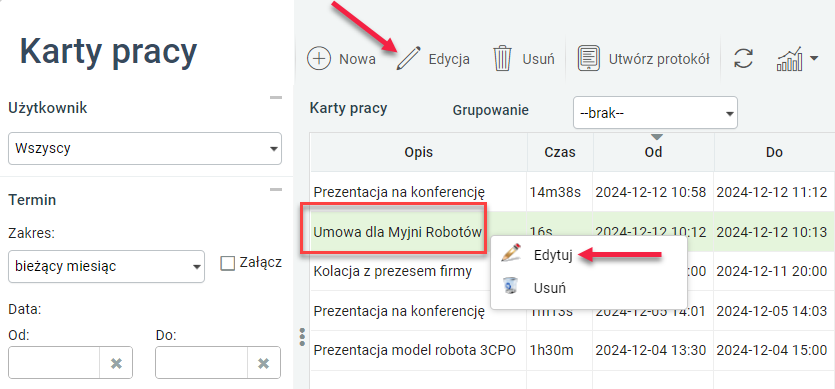Sort by the Do column header
Screen dimensions: 835x389
(774, 152)
